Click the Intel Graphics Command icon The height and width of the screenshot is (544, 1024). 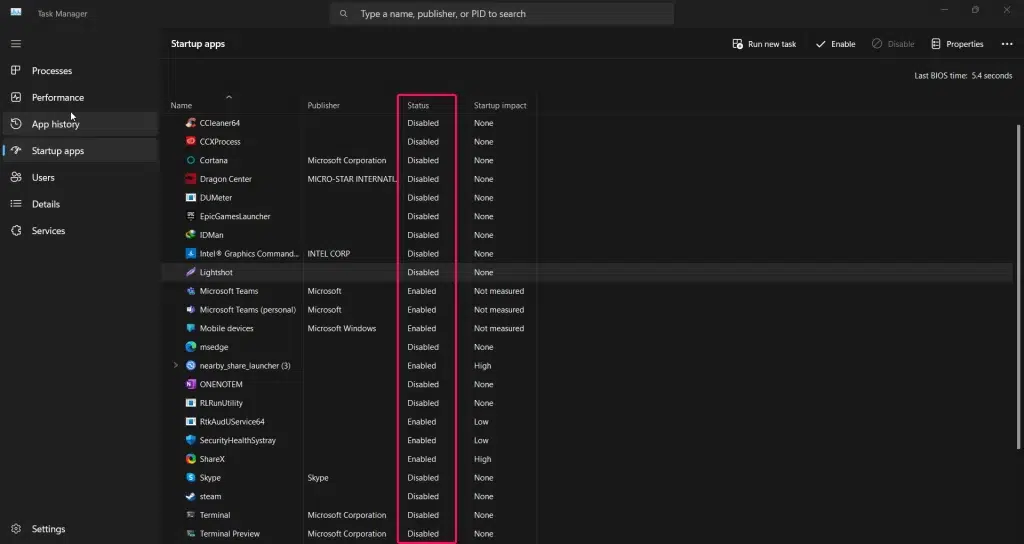click(x=191, y=253)
